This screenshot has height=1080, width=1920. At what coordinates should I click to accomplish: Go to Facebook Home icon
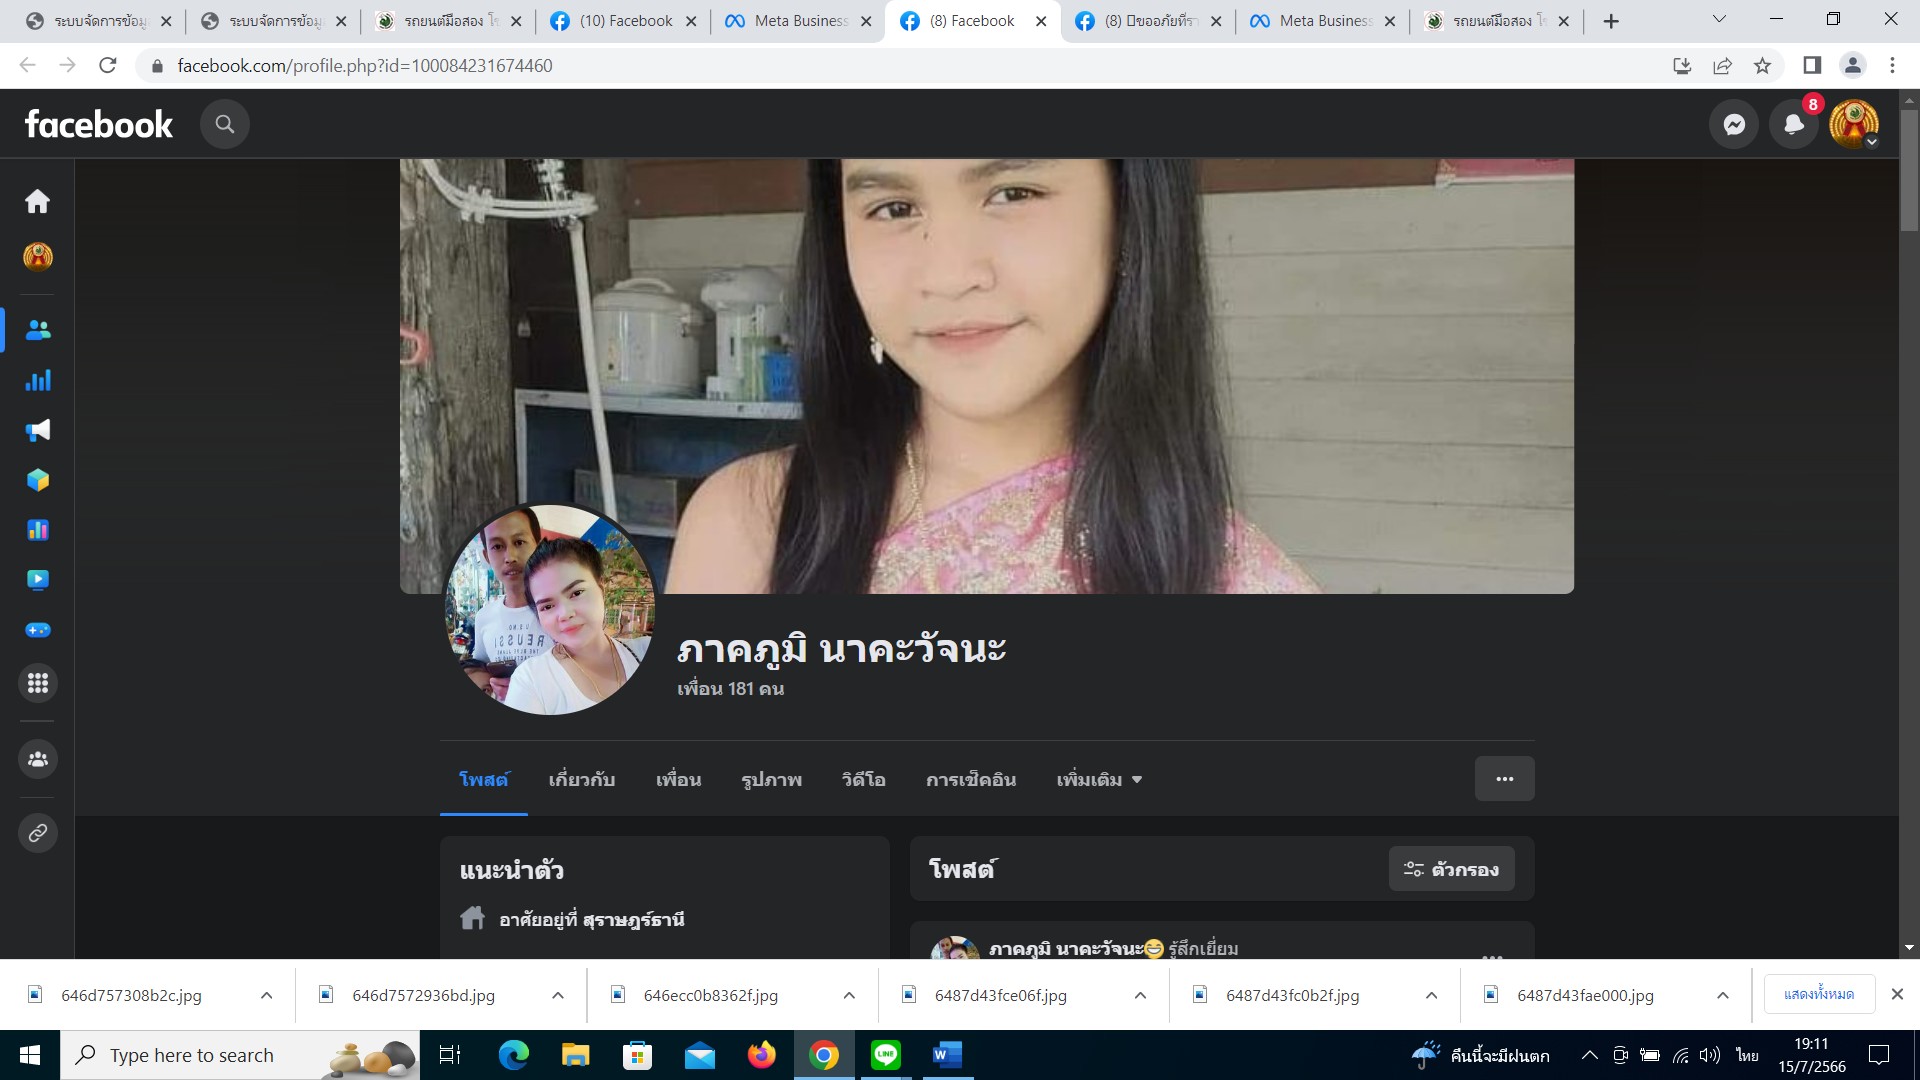click(x=38, y=201)
